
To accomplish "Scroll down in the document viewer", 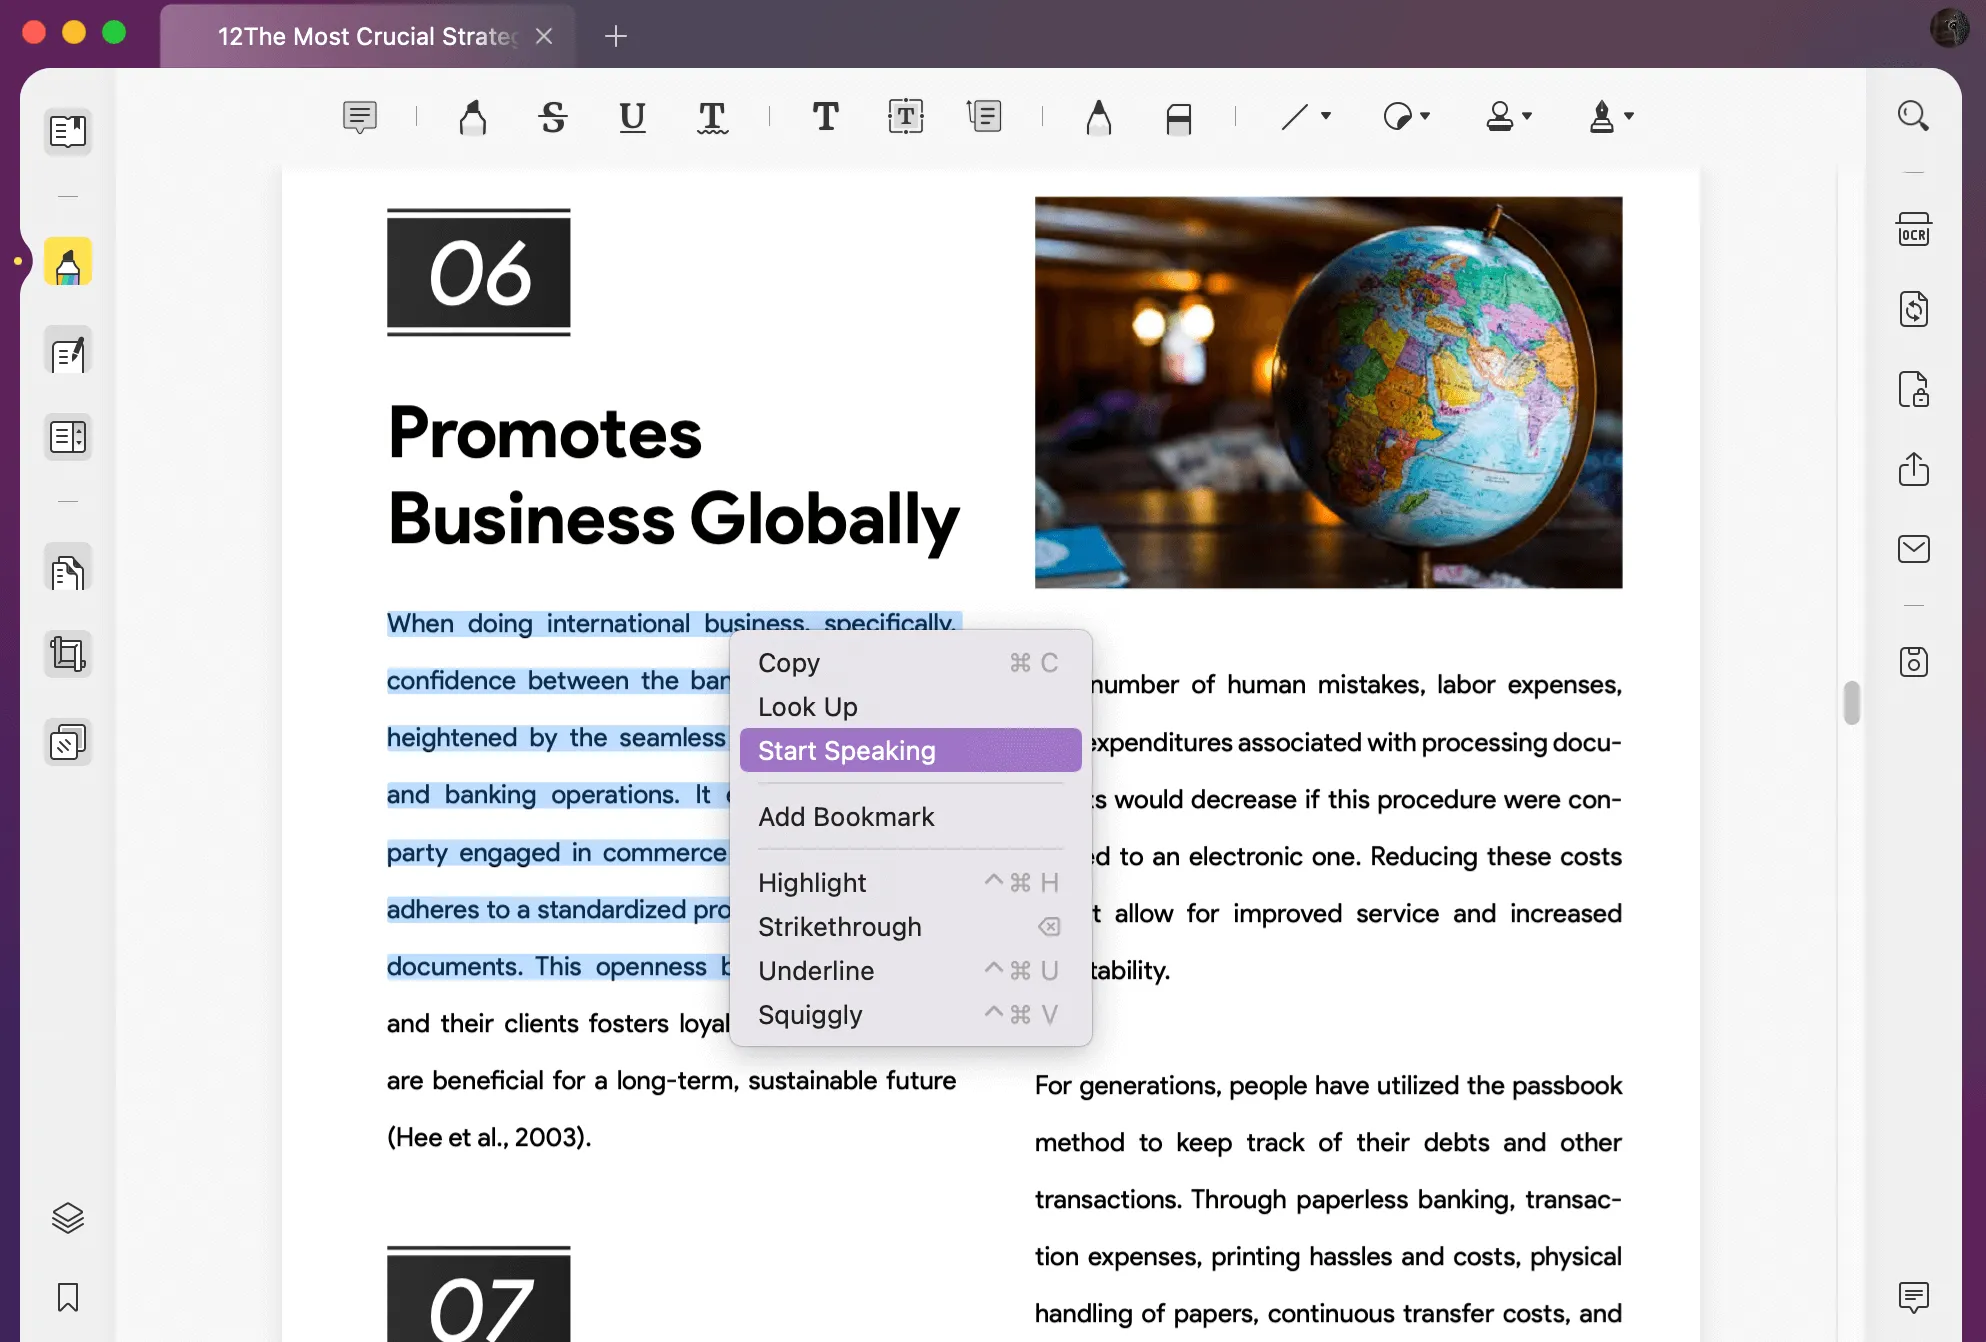I will tap(1853, 1048).
